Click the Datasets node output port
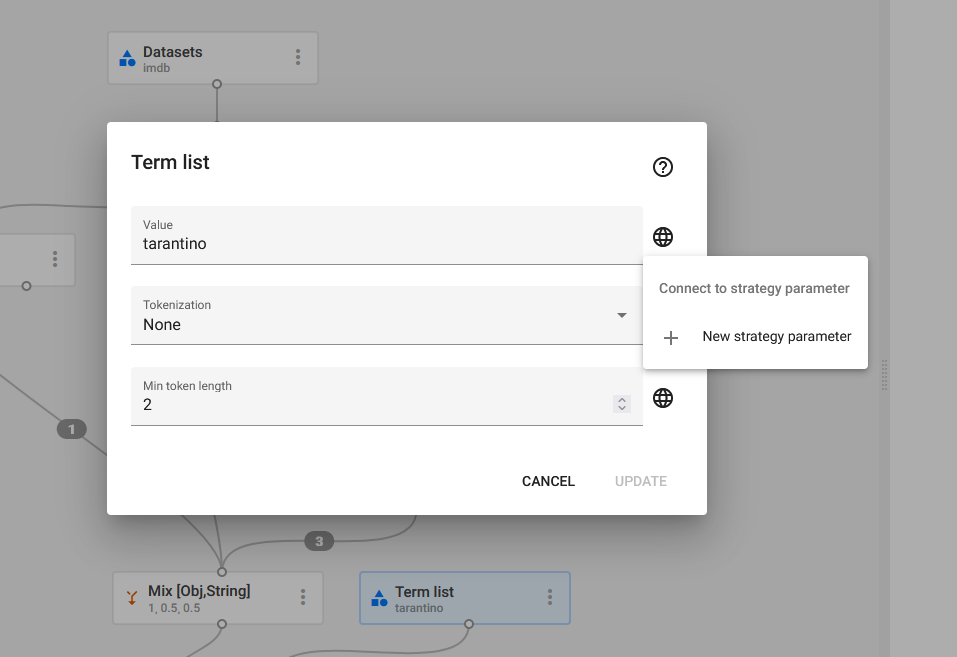The width and height of the screenshot is (957, 657). pos(217,84)
